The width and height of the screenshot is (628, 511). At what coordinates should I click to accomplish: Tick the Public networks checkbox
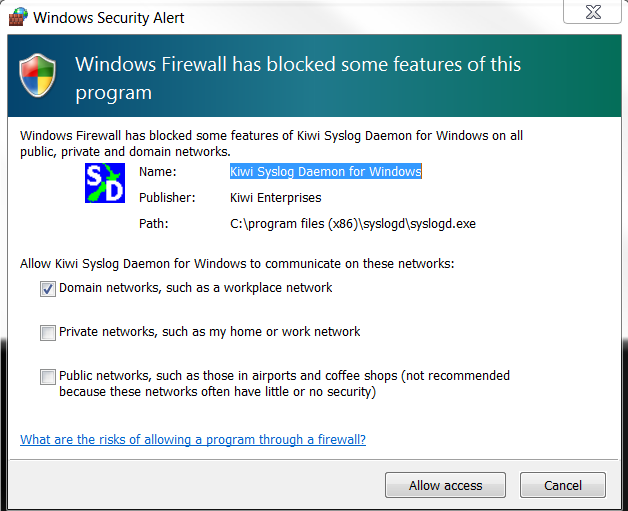point(48,377)
